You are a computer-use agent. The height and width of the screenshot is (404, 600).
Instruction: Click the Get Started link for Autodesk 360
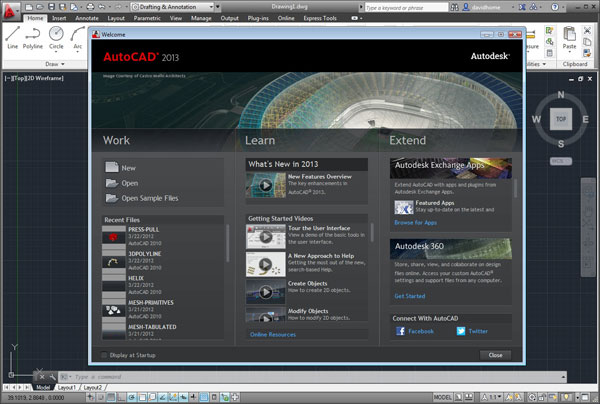(x=410, y=296)
